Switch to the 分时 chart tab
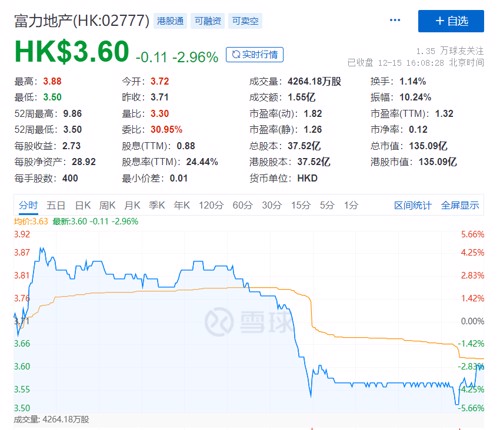This screenshot has height=430, width=500. [28, 205]
